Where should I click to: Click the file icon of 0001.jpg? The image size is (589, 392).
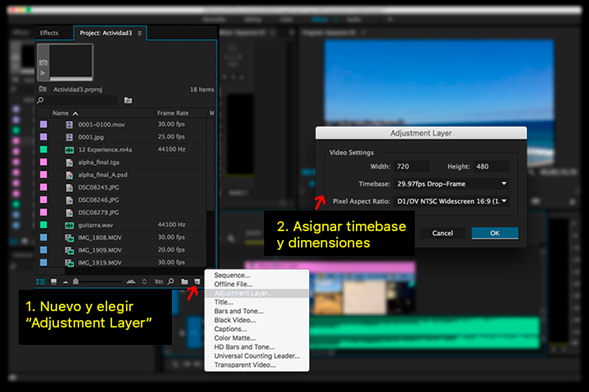click(69, 137)
